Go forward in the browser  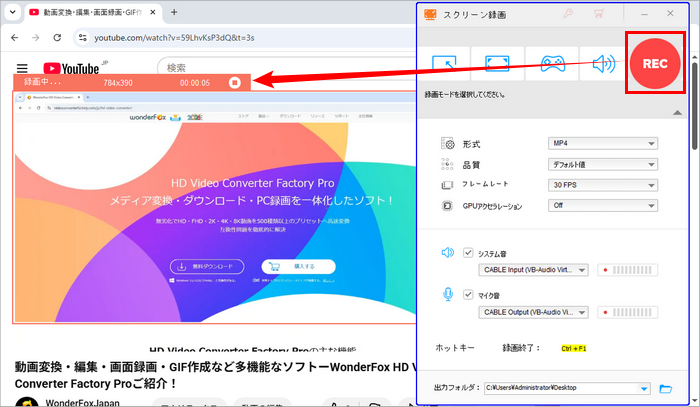[x=36, y=37]
